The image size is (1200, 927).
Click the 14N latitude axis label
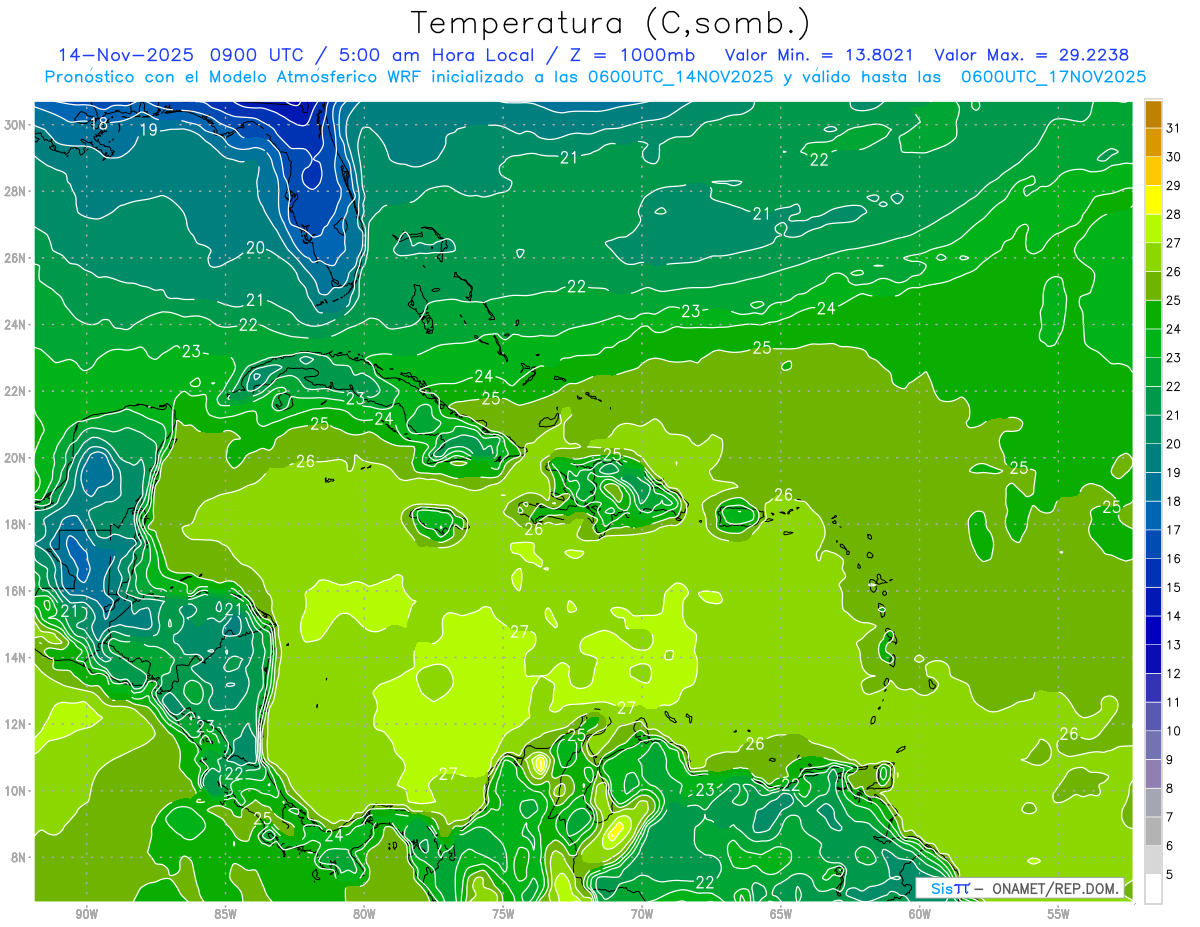[x=16, y=658]
